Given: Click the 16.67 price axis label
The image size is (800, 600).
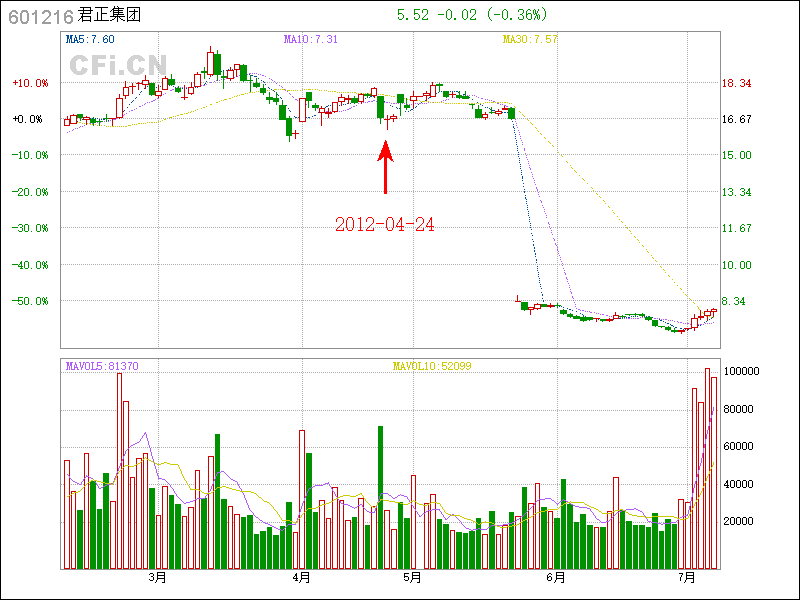Looking at the screenshot, I should point(737,119).
